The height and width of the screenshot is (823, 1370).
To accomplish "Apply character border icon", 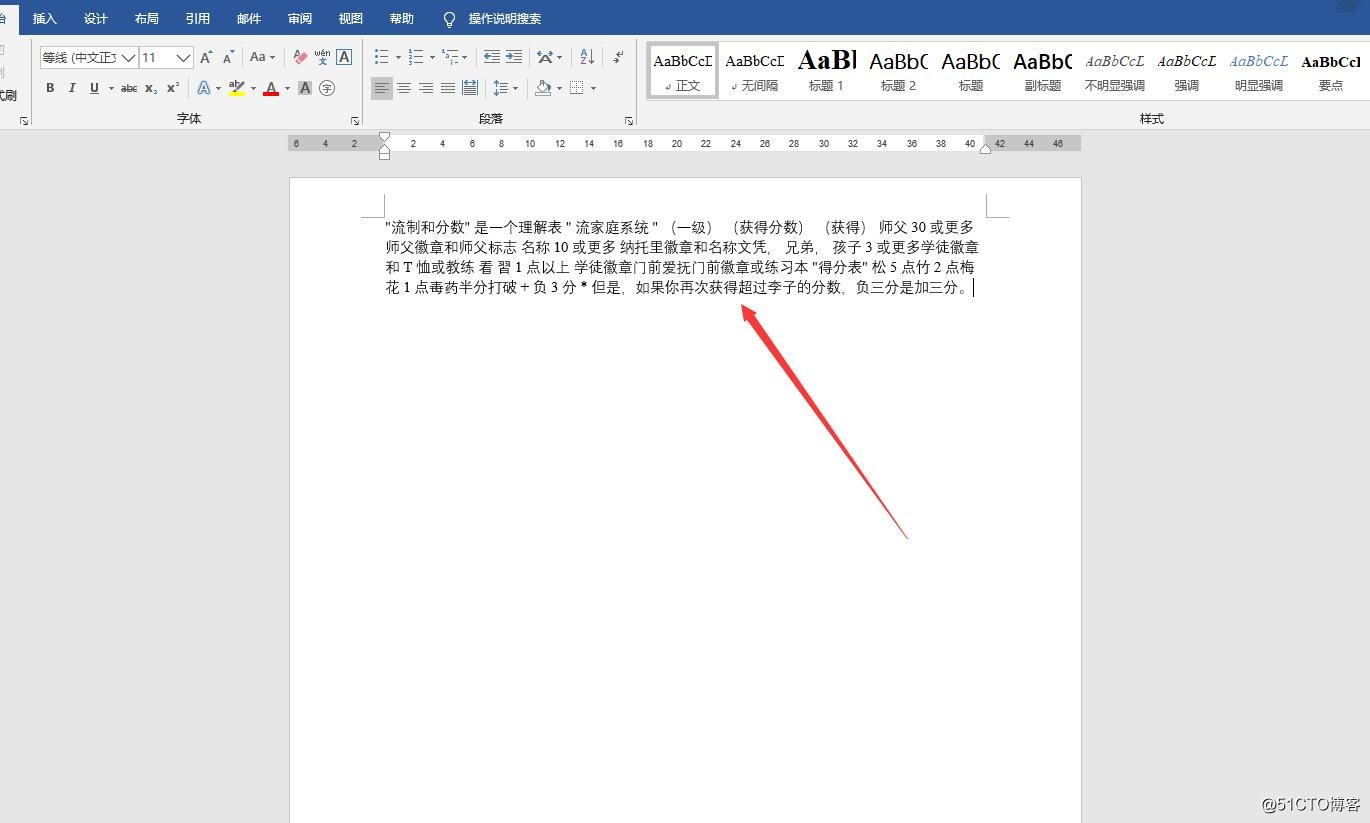I will pos(344,57).
